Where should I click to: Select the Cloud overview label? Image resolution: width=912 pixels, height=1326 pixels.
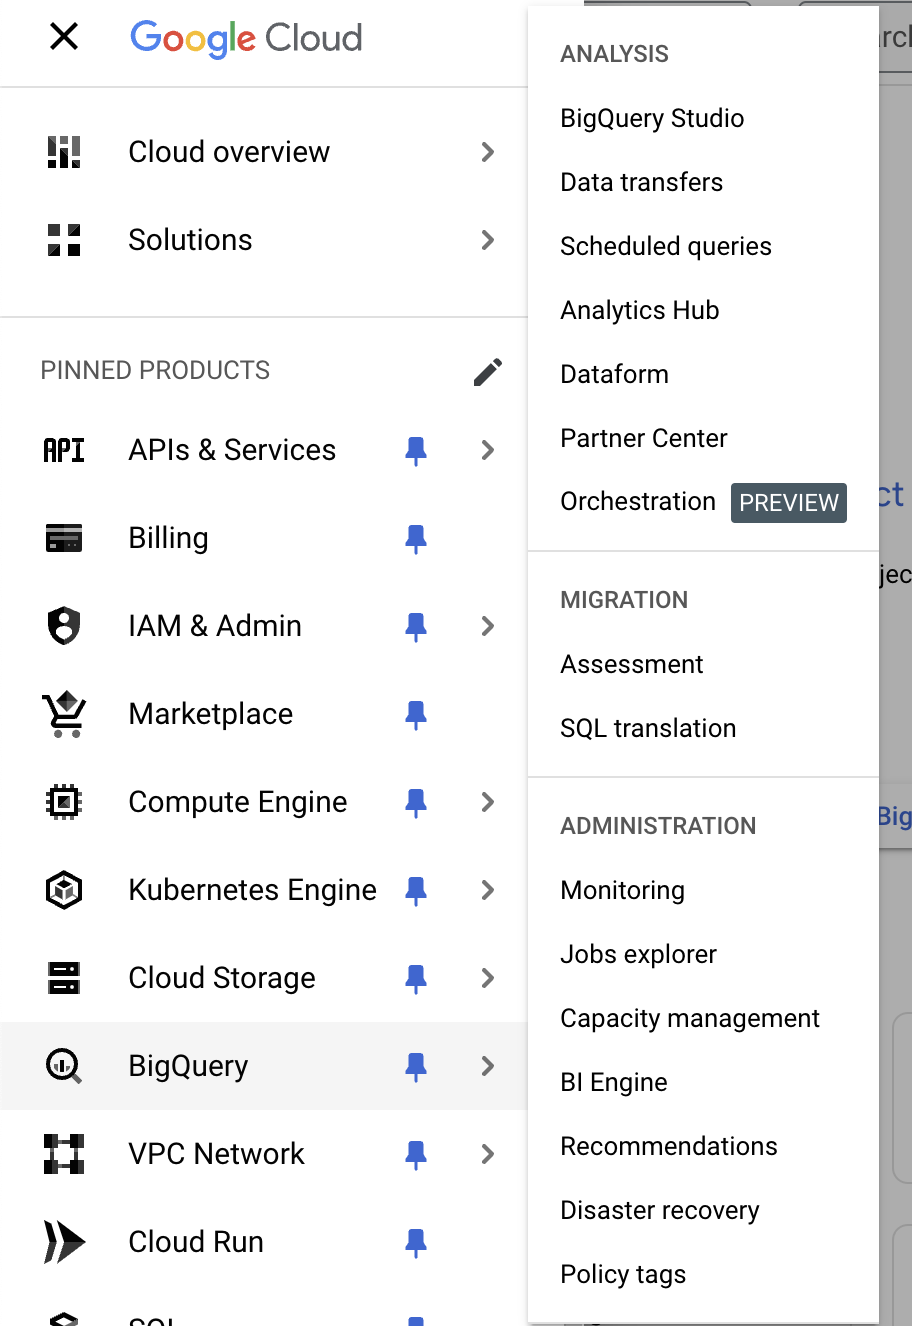click(229, 152)
